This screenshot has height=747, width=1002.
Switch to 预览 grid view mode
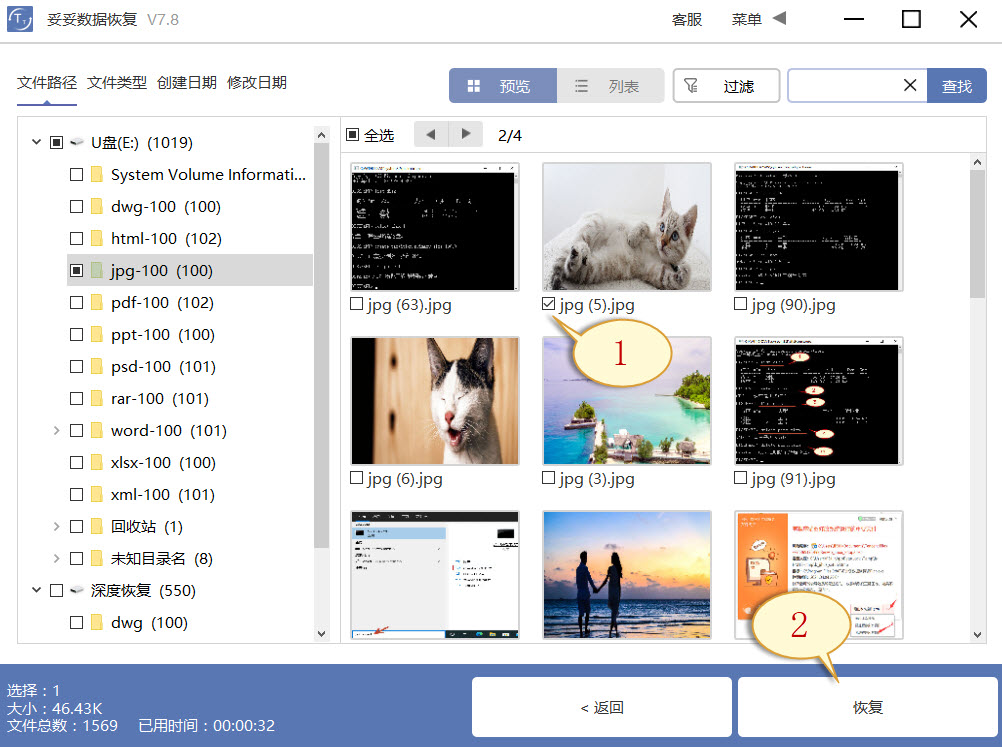coord(502,85)
